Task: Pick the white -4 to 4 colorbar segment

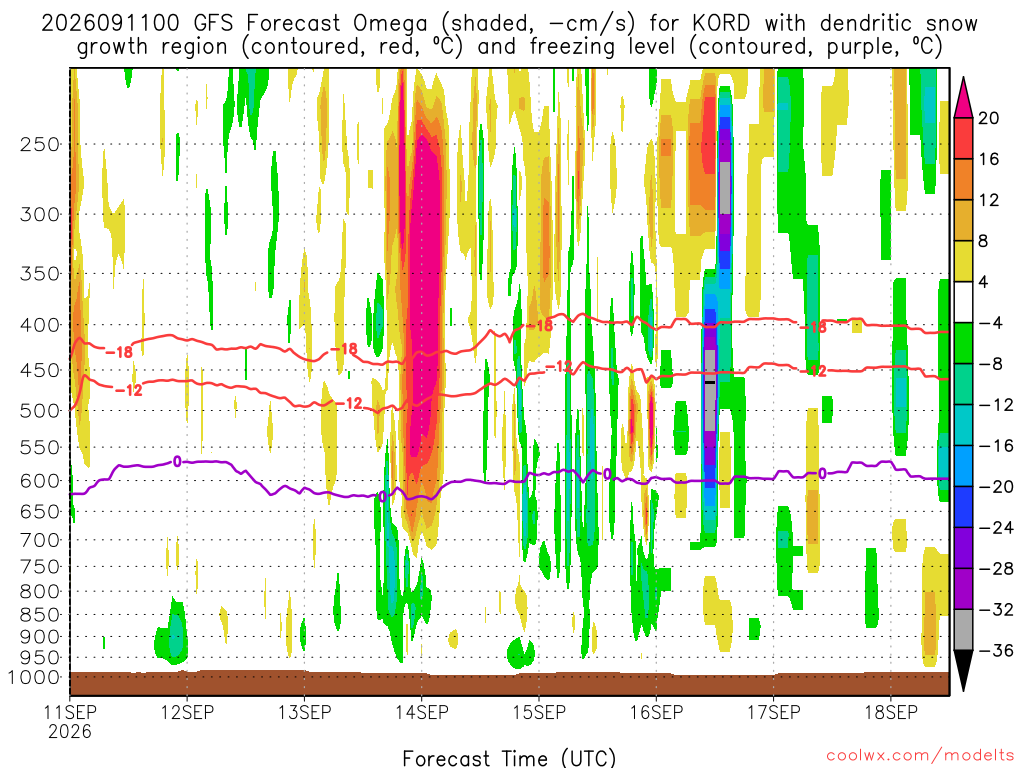Action: point(963,302)
